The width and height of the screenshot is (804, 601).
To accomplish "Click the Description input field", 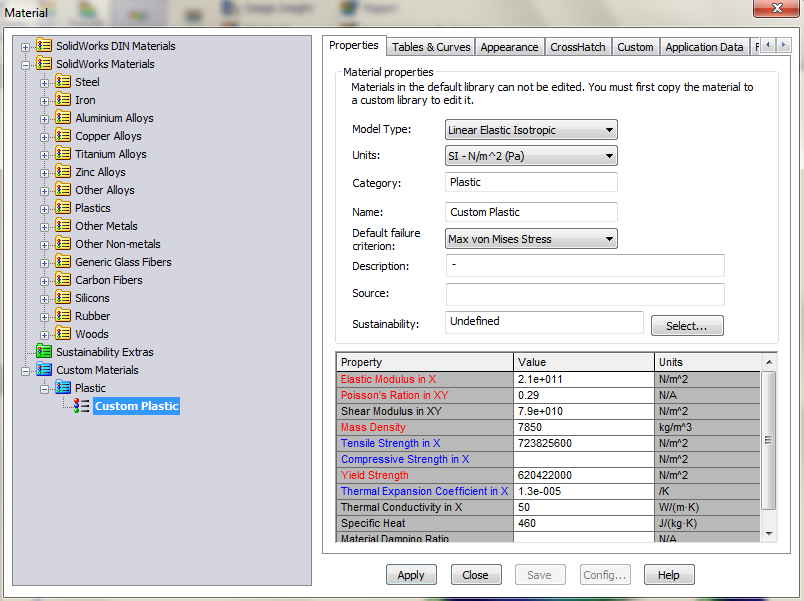I will [x=584, y=266].
